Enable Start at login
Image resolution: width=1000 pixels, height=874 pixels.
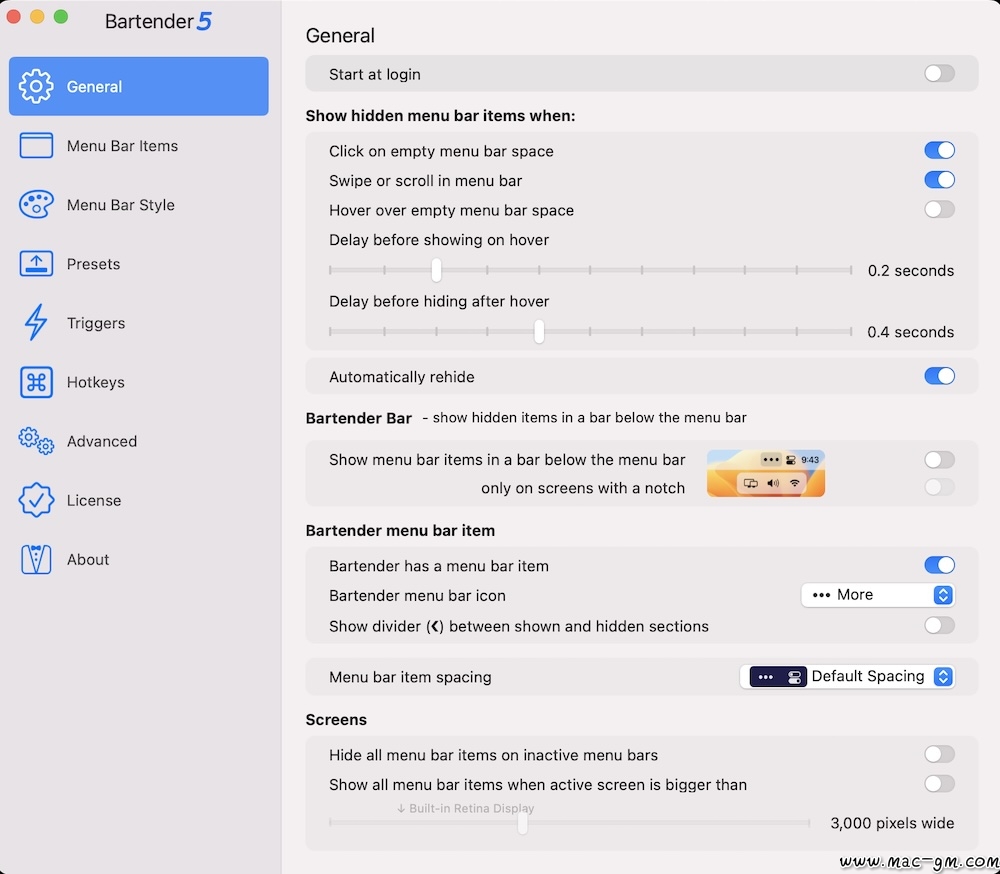click(939, 73)
